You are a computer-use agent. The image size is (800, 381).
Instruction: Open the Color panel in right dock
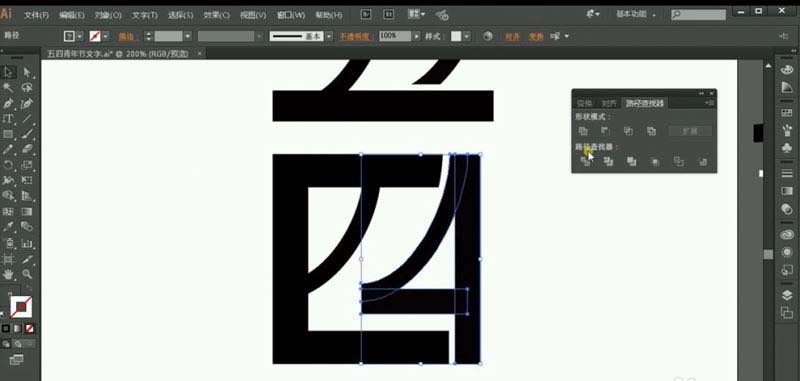787,71
